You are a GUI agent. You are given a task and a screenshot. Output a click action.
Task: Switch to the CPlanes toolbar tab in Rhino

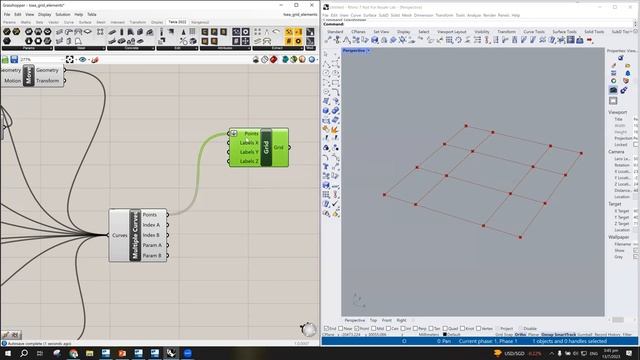(358, 31)
